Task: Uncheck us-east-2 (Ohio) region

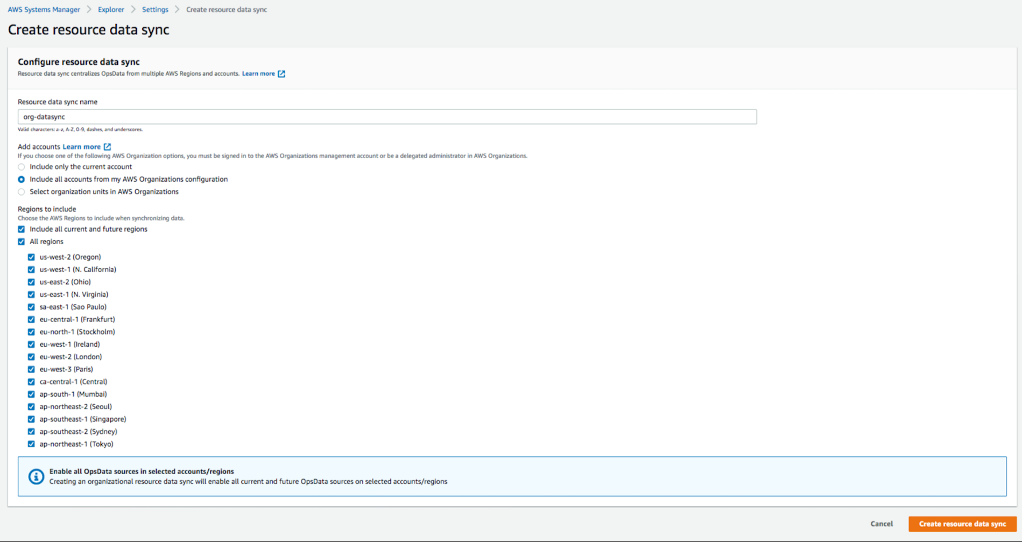Action: point(31,282)
